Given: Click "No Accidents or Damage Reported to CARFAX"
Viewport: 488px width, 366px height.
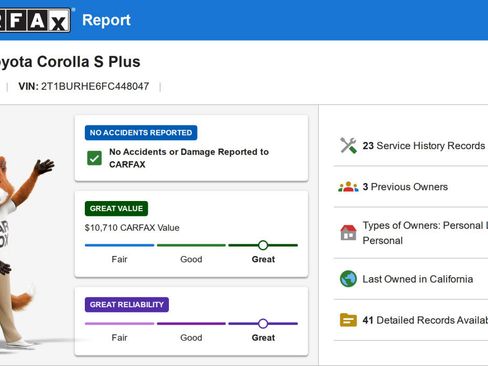Looking at the screenshot, I should point(189,158).
